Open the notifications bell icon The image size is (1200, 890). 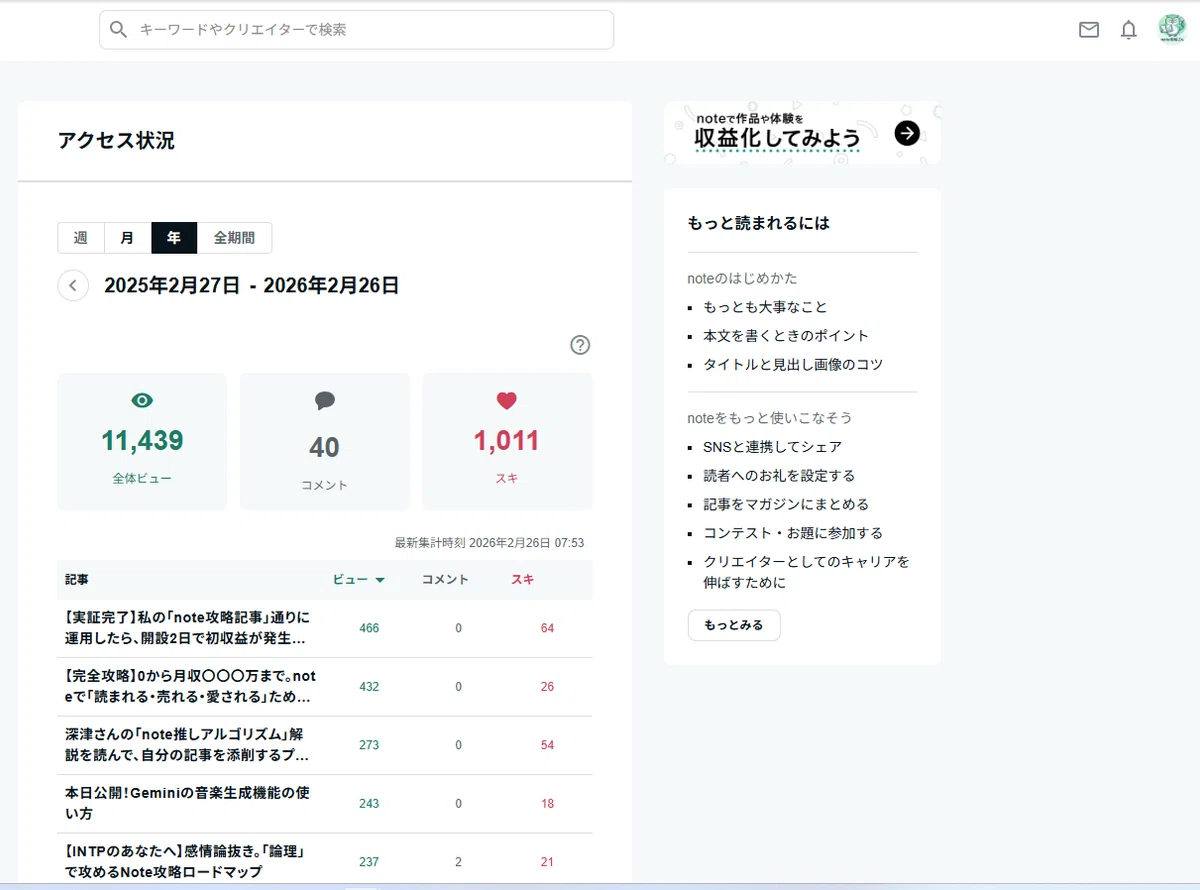[x=1129, y=30]
